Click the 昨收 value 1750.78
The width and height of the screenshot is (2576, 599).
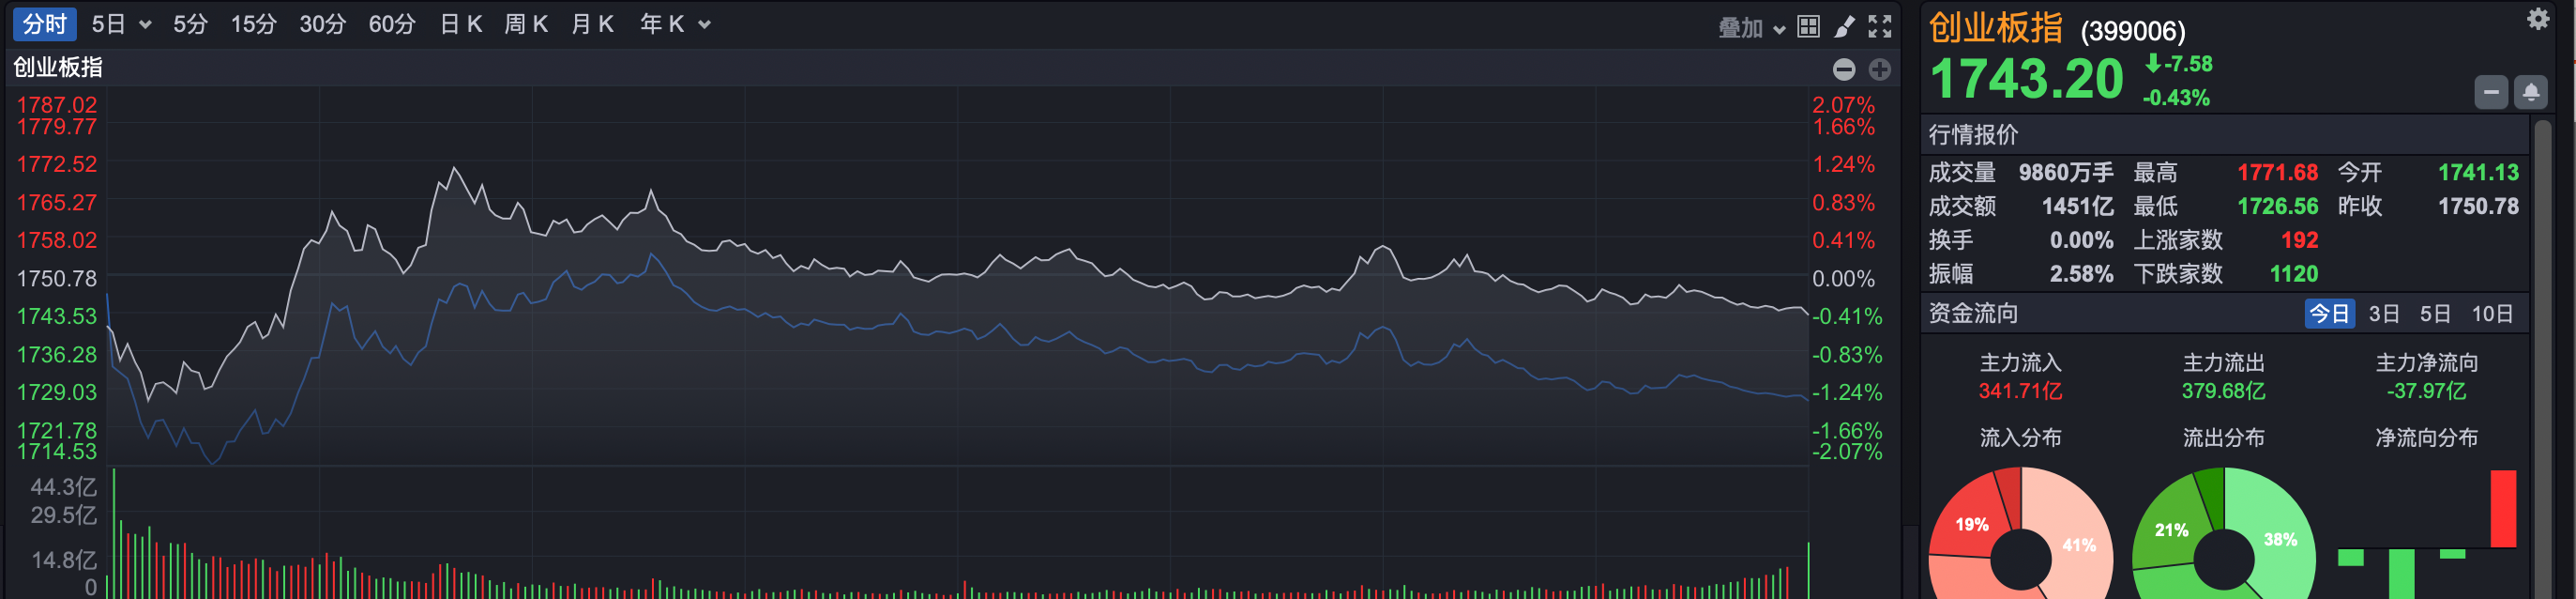[2478, 207]
